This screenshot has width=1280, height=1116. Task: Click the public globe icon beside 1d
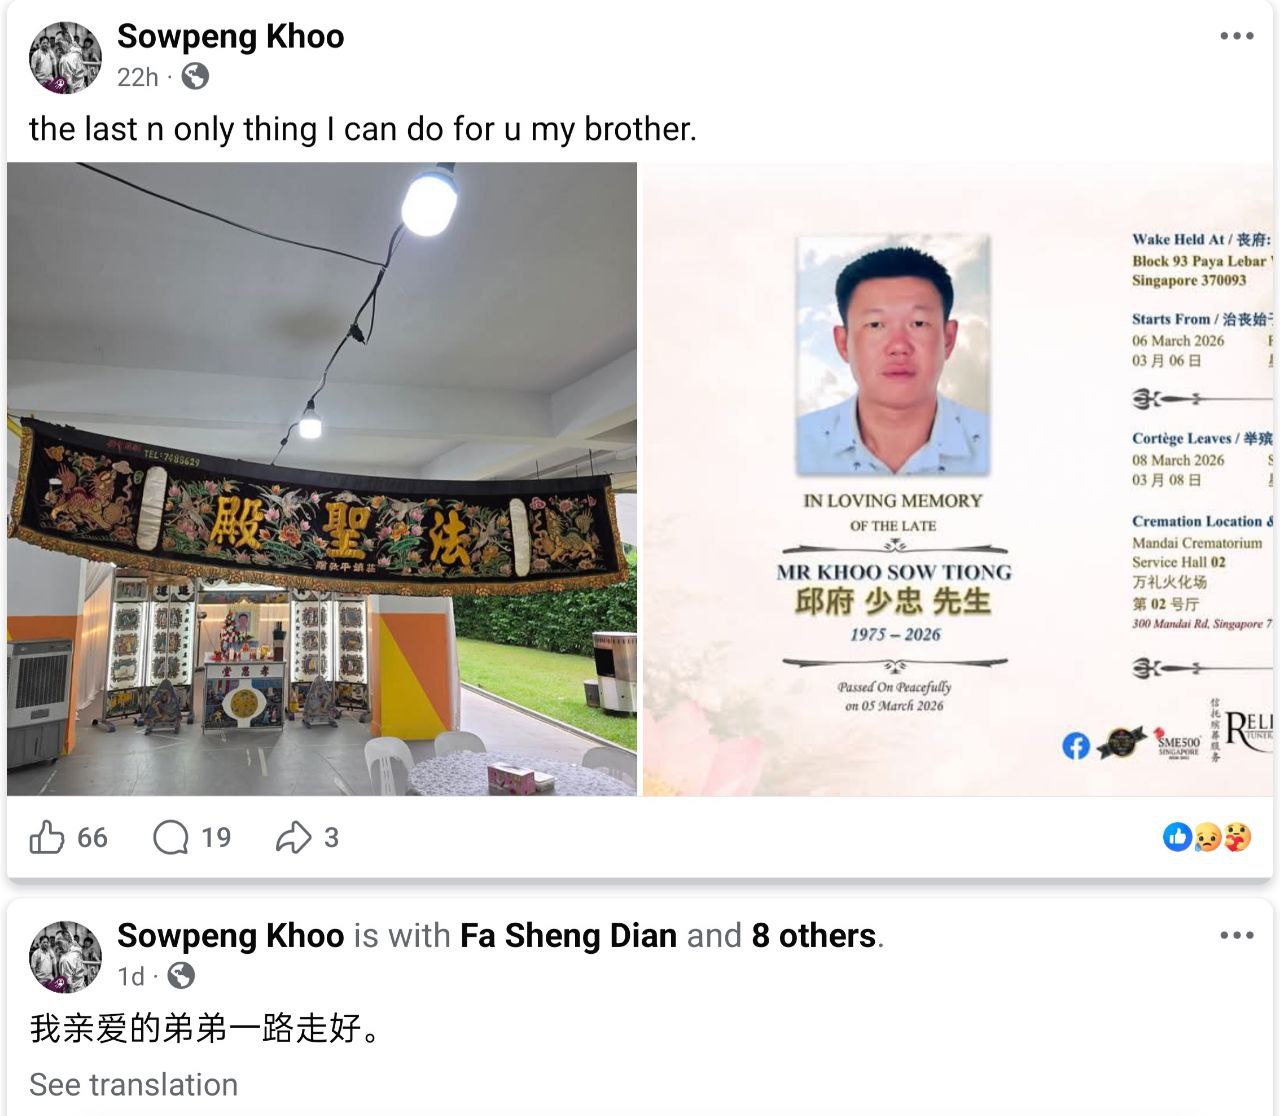click(x=181, y=976)
